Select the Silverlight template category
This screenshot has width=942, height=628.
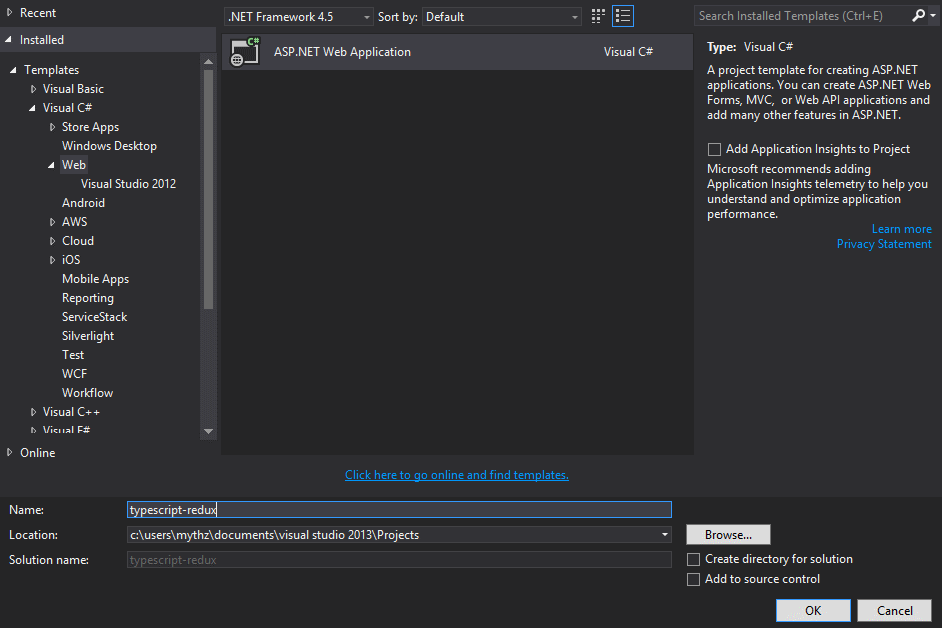click(88, 336)
